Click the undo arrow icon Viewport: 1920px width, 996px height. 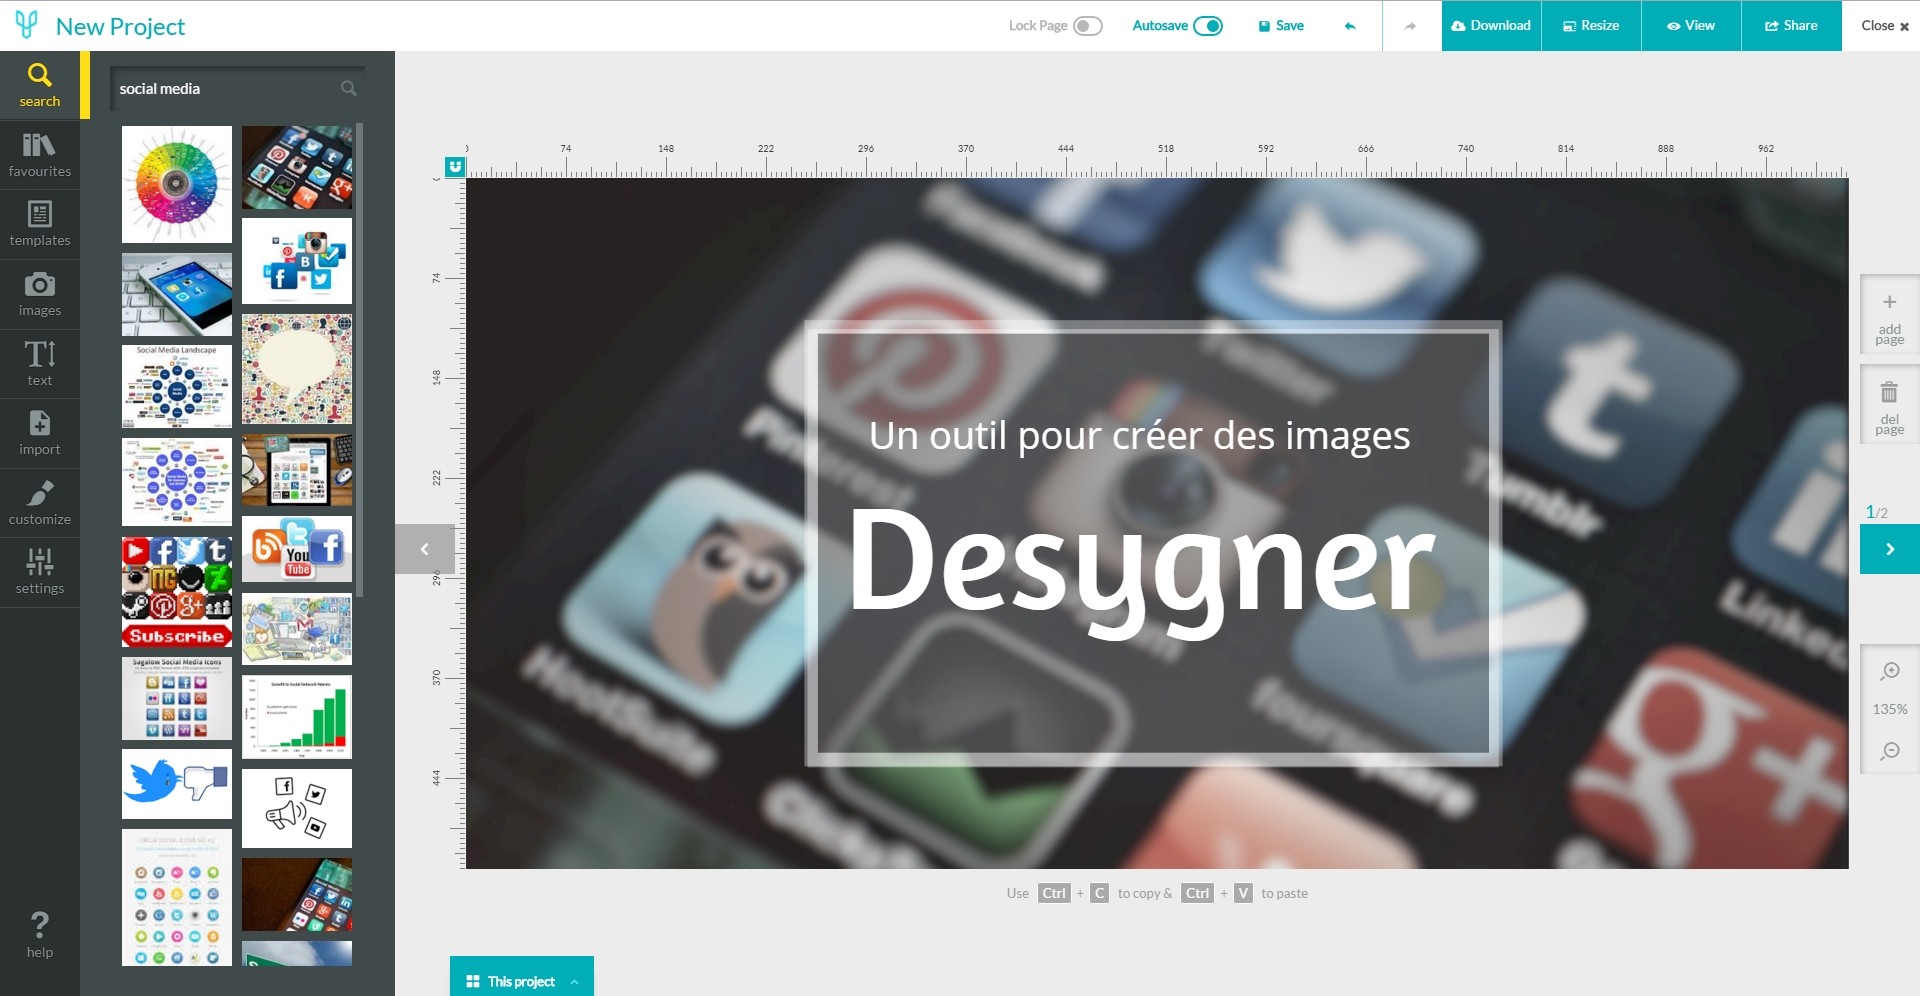[x=1350, y=26]
